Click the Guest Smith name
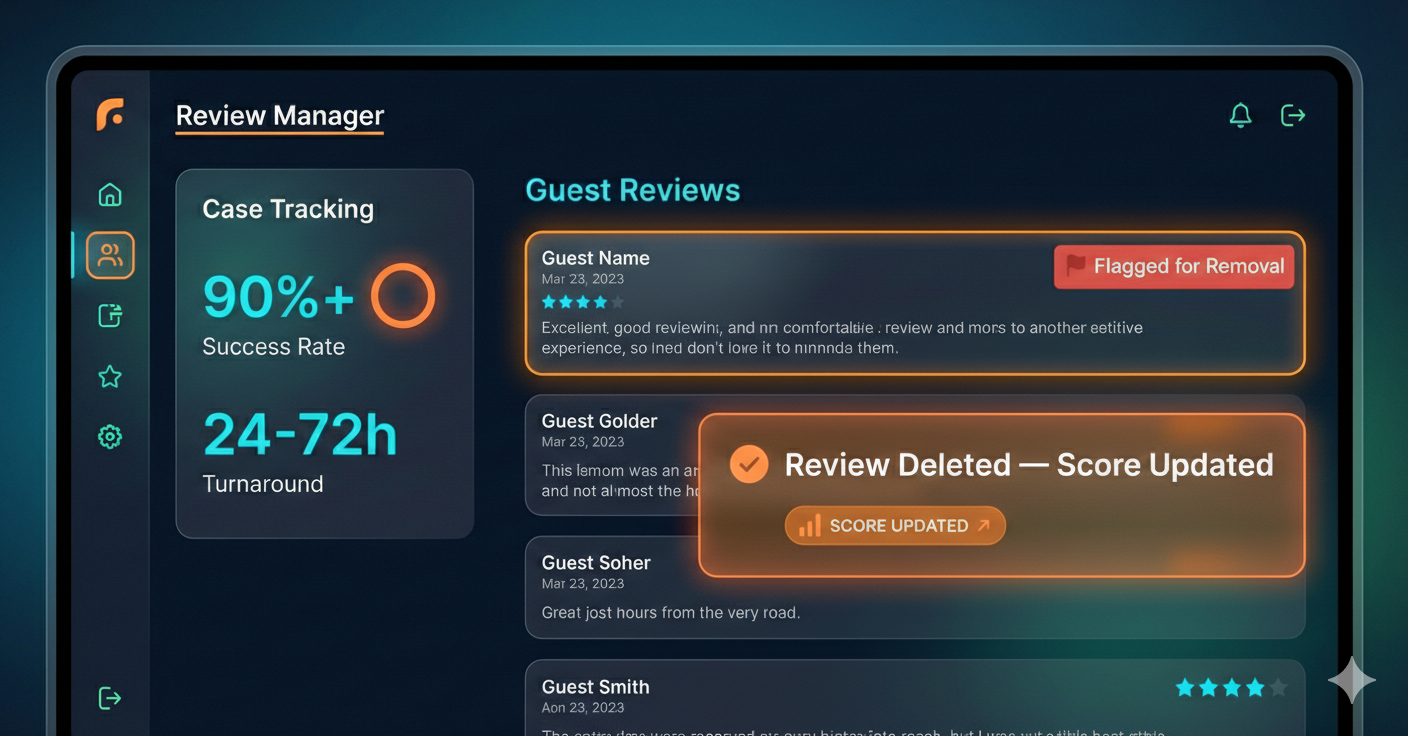The height and width of the screenshot is (736, 1408). tap(595, 687)
